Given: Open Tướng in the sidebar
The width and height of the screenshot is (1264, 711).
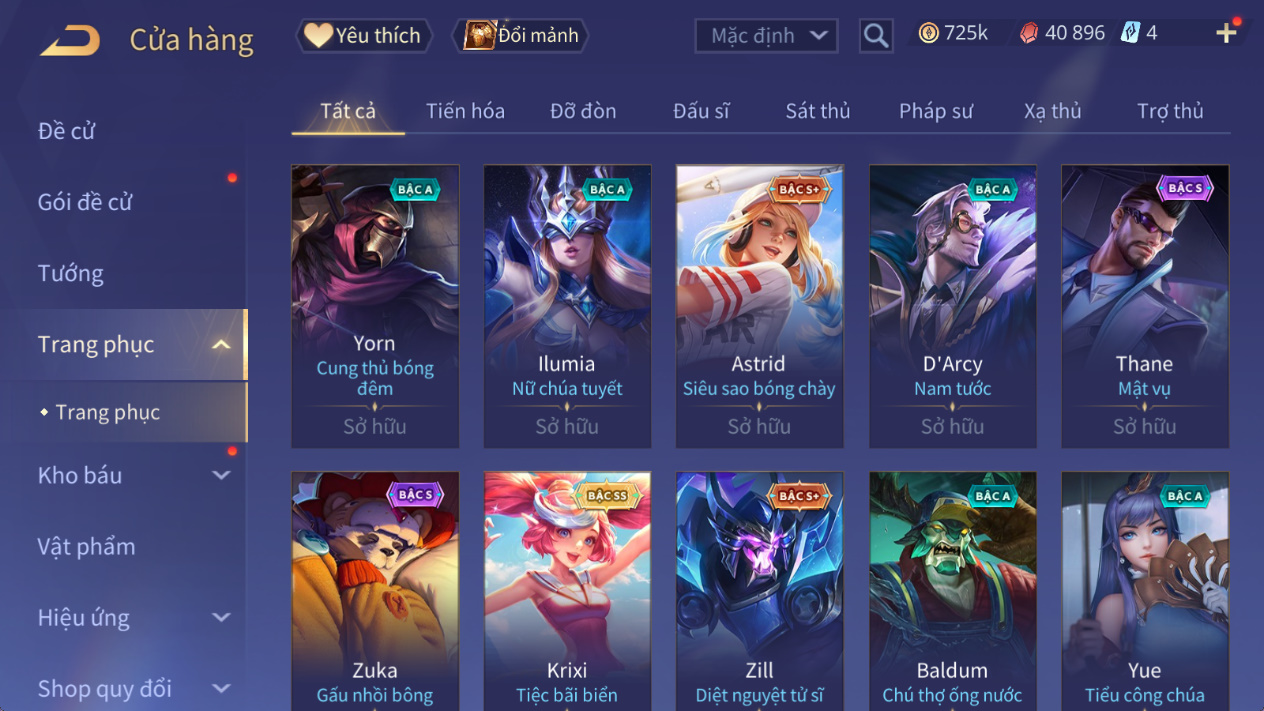Looking at the screenshot, I should 71,273.
